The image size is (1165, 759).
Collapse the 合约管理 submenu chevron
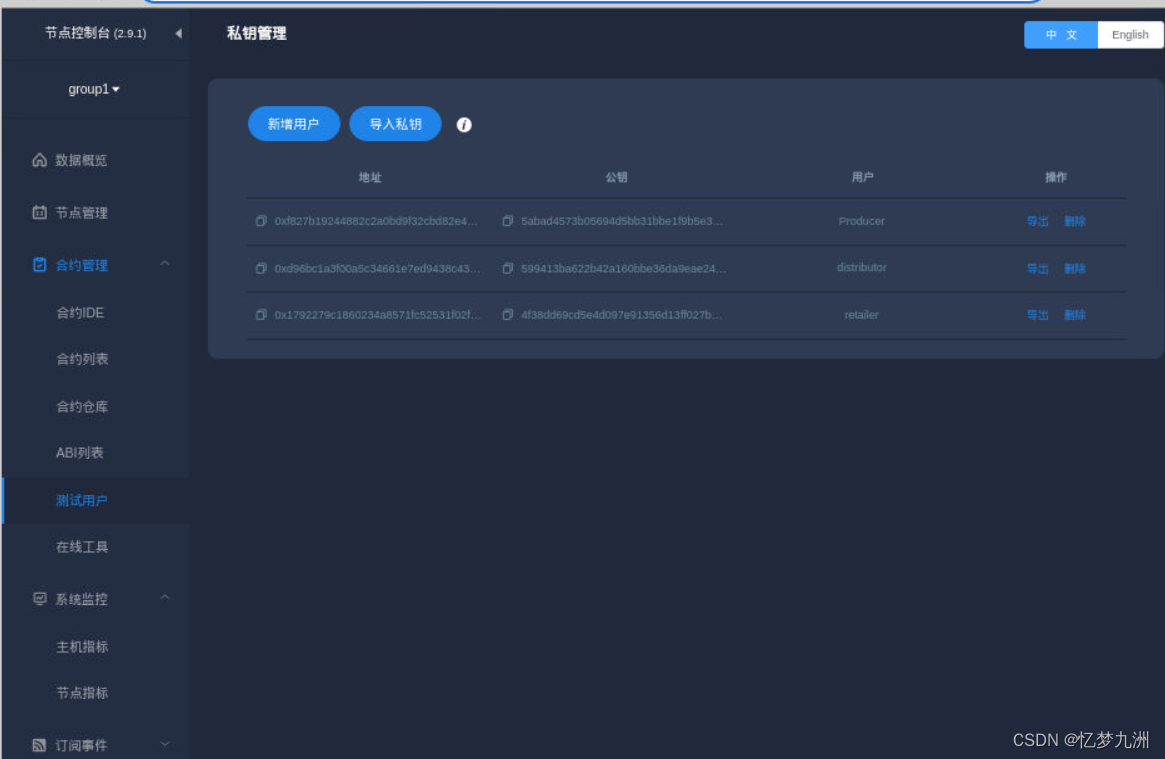[165, 264]
